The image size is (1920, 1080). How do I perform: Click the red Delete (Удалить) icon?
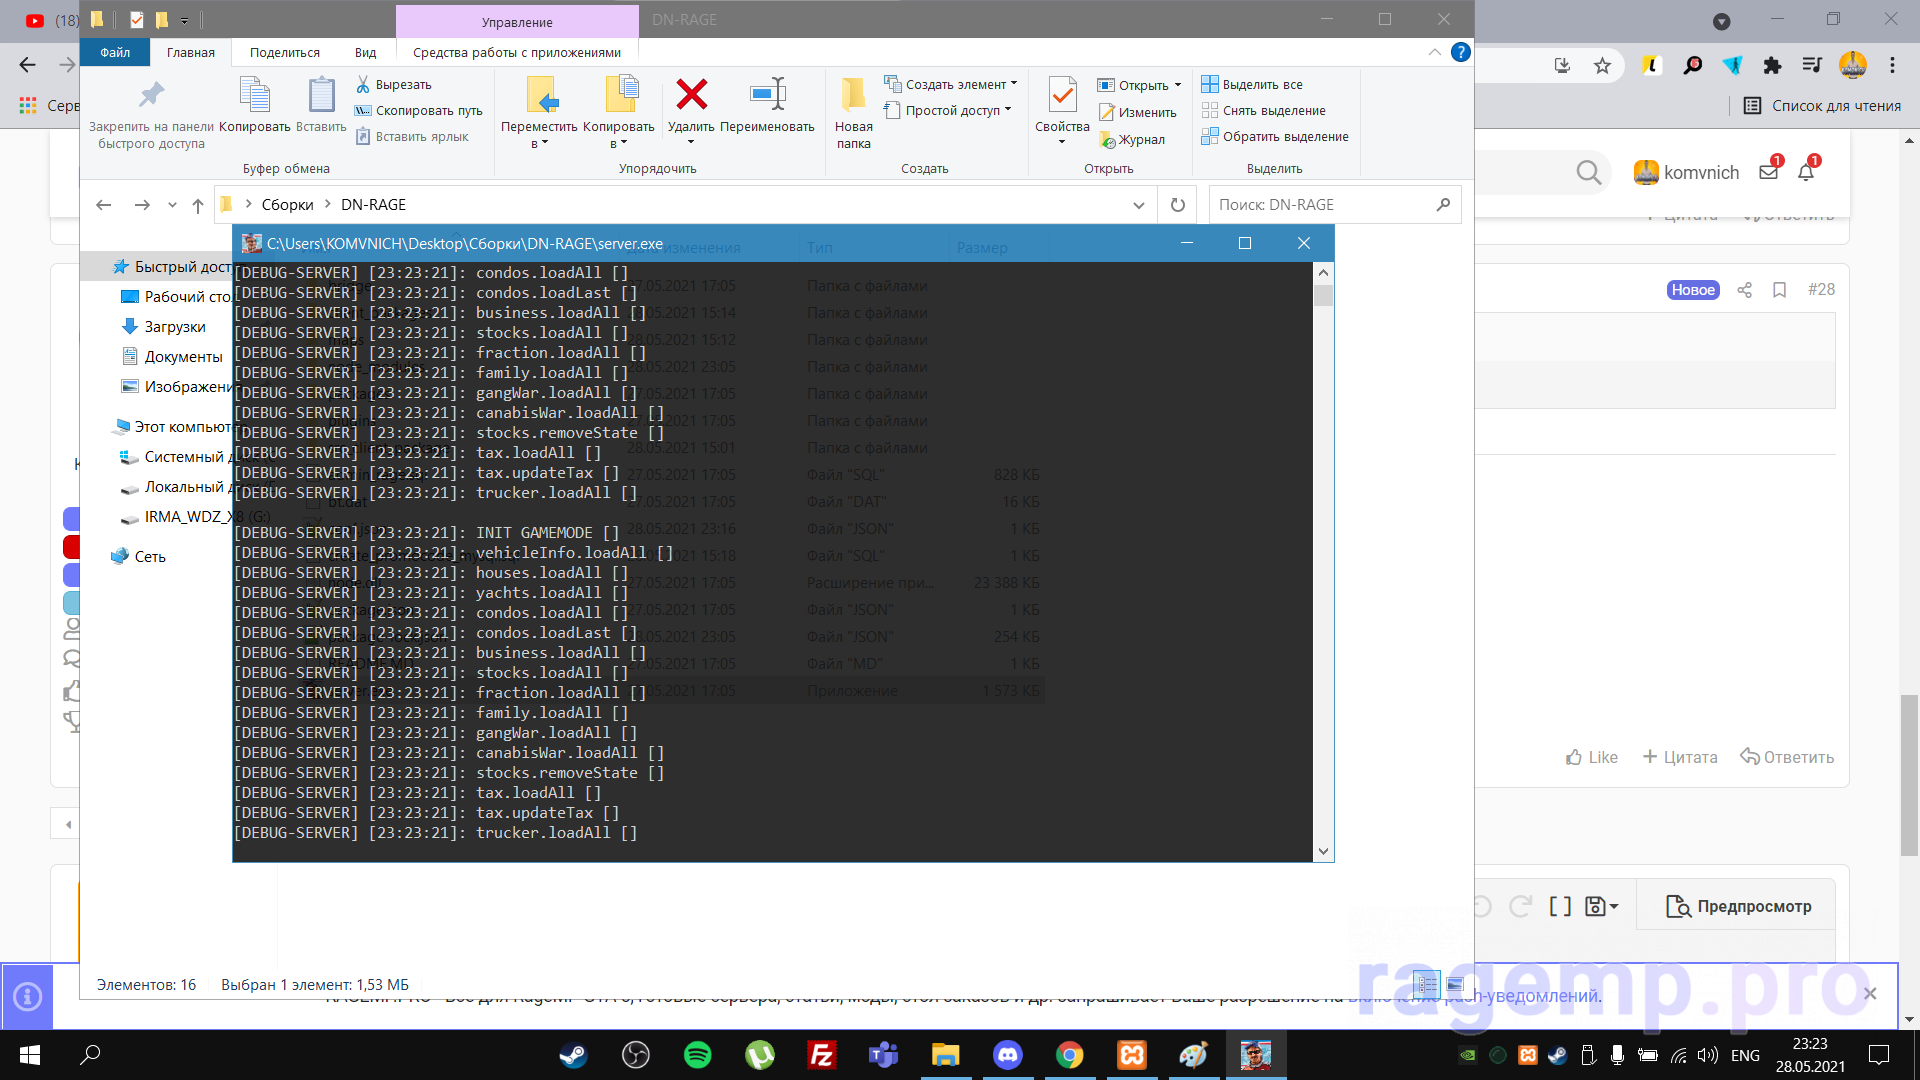coord(691,96)
